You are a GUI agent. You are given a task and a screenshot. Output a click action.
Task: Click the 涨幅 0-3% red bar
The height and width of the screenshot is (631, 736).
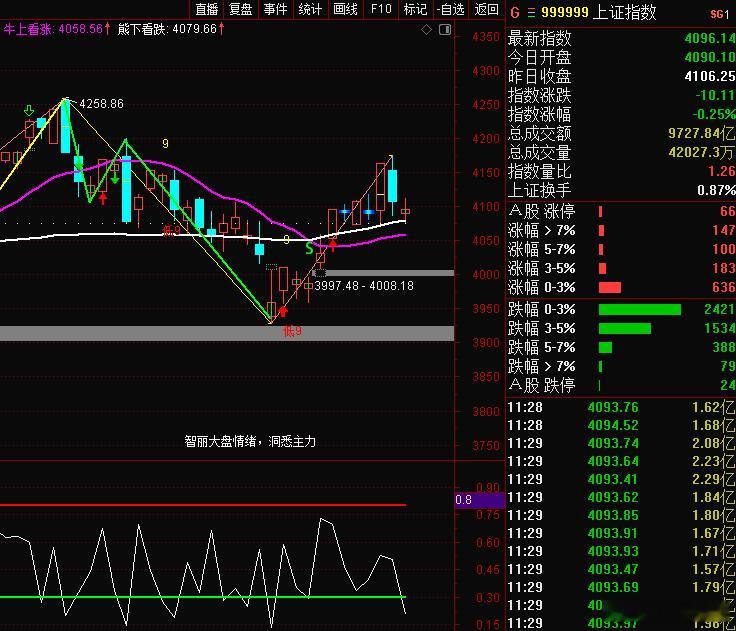(610, 287)
